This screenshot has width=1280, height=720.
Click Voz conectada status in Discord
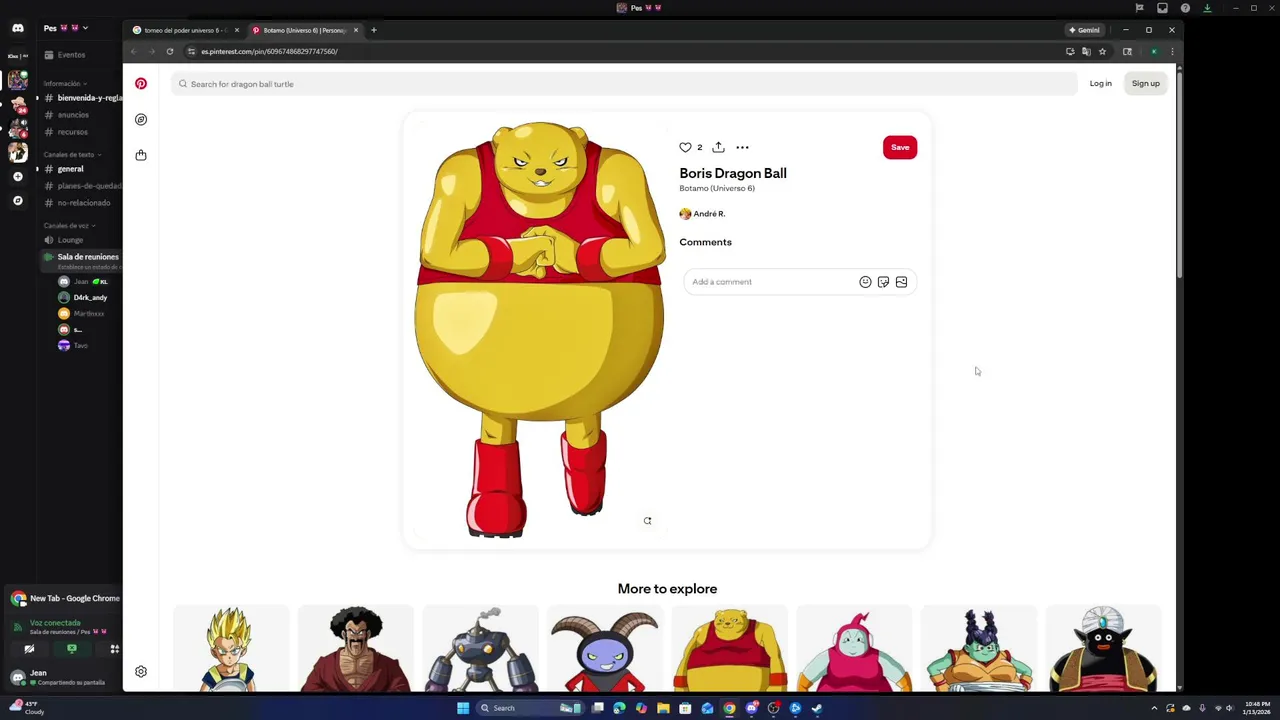(x=55, y=623)
